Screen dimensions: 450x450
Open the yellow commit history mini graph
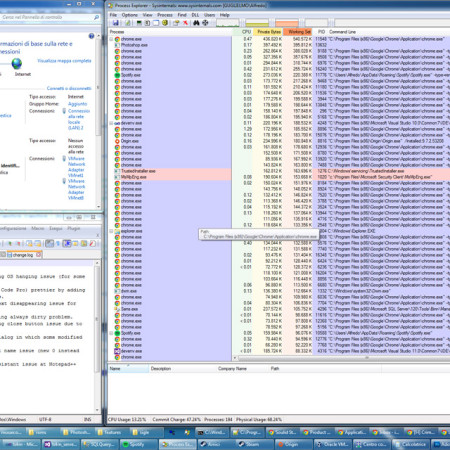[x=257, y=23]
